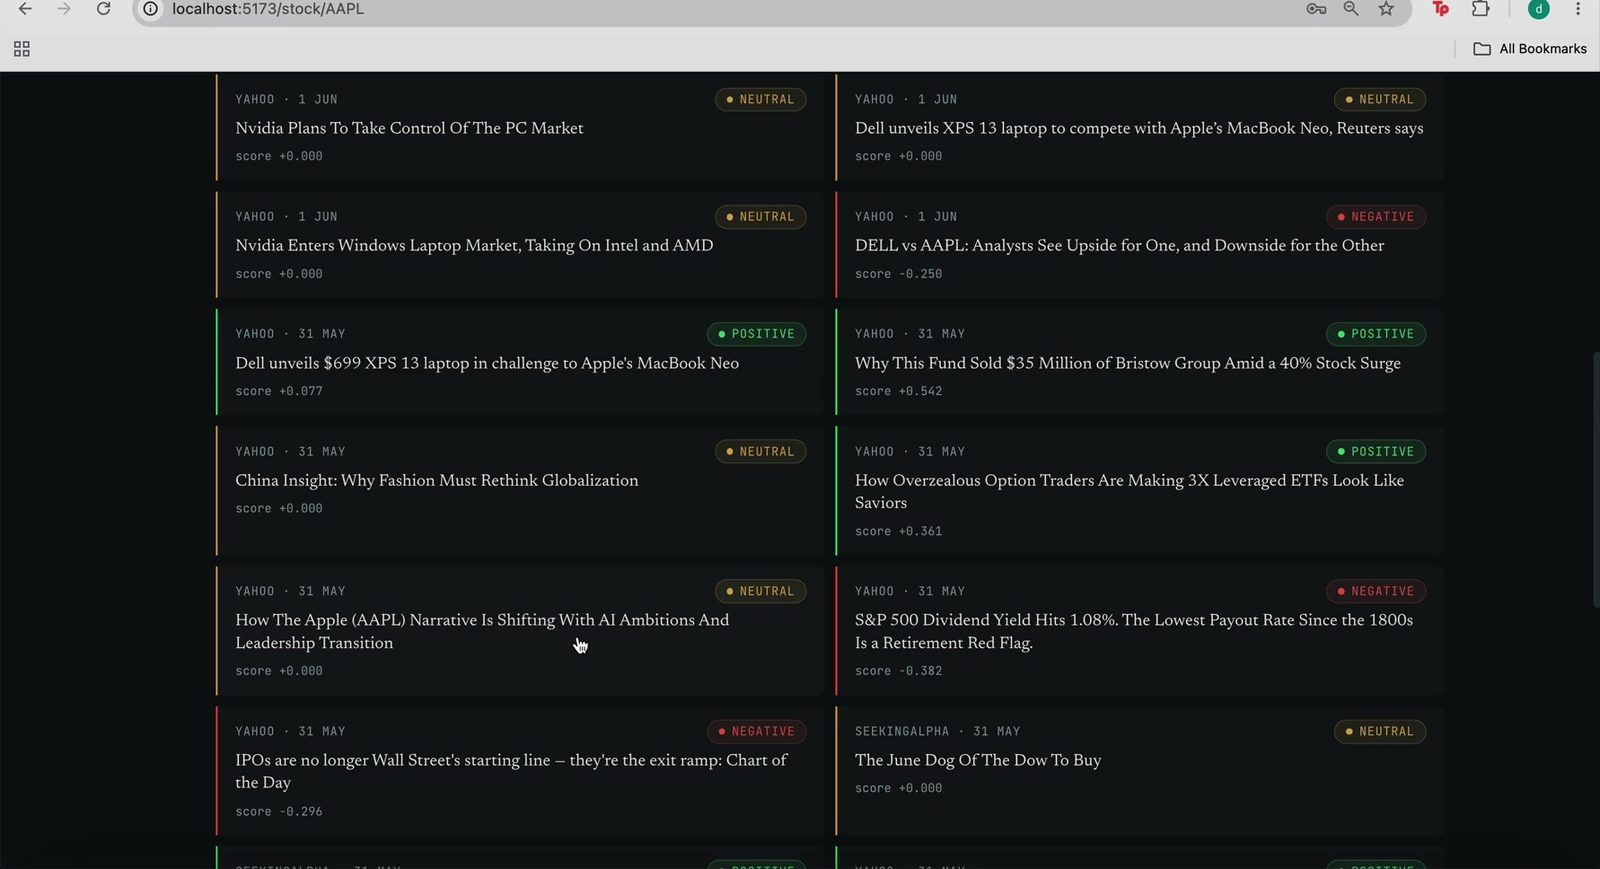The width and height of the screenshot is (1600, 869).
Task: Open the green profile avatar
Action: (x=1539, y=9)
